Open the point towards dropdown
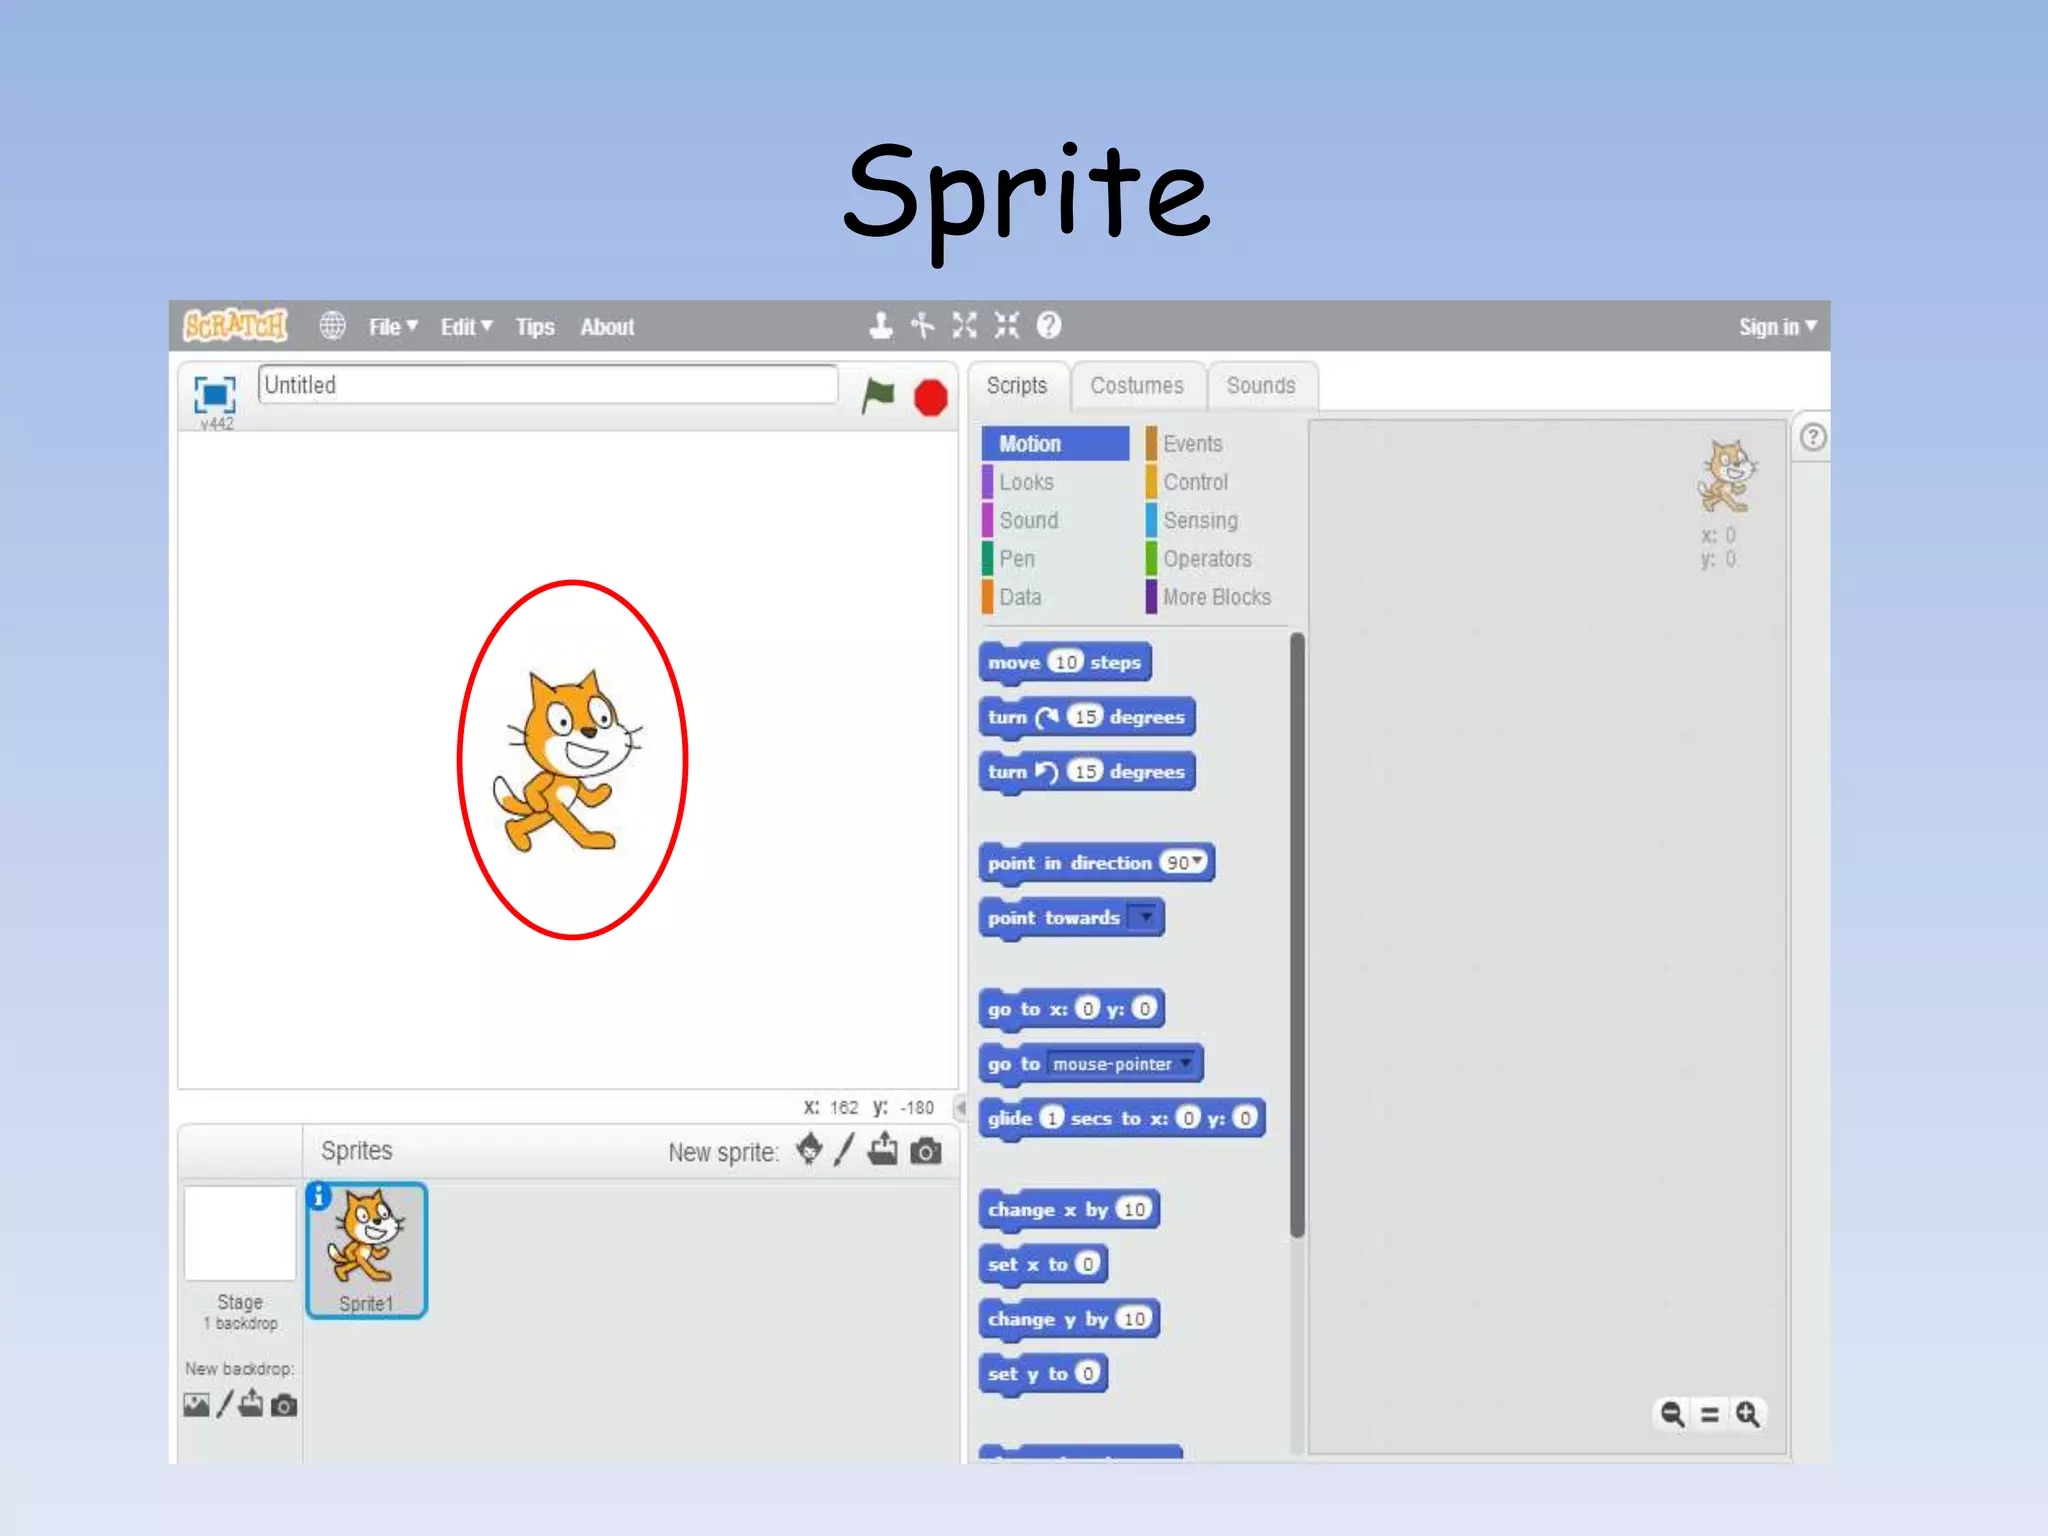The width and height of the screenshot is (2048, 1536). click(1144, 917)
